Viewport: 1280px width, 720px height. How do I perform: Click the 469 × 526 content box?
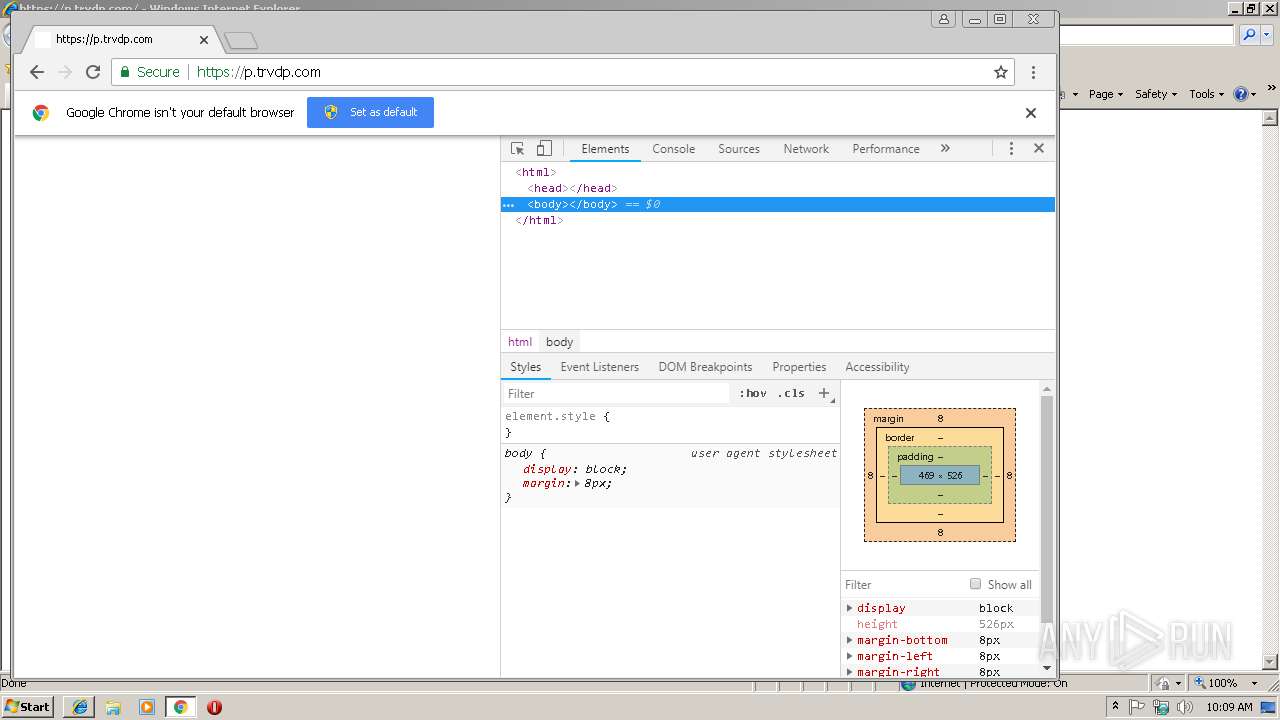click(x=940, y=476)
